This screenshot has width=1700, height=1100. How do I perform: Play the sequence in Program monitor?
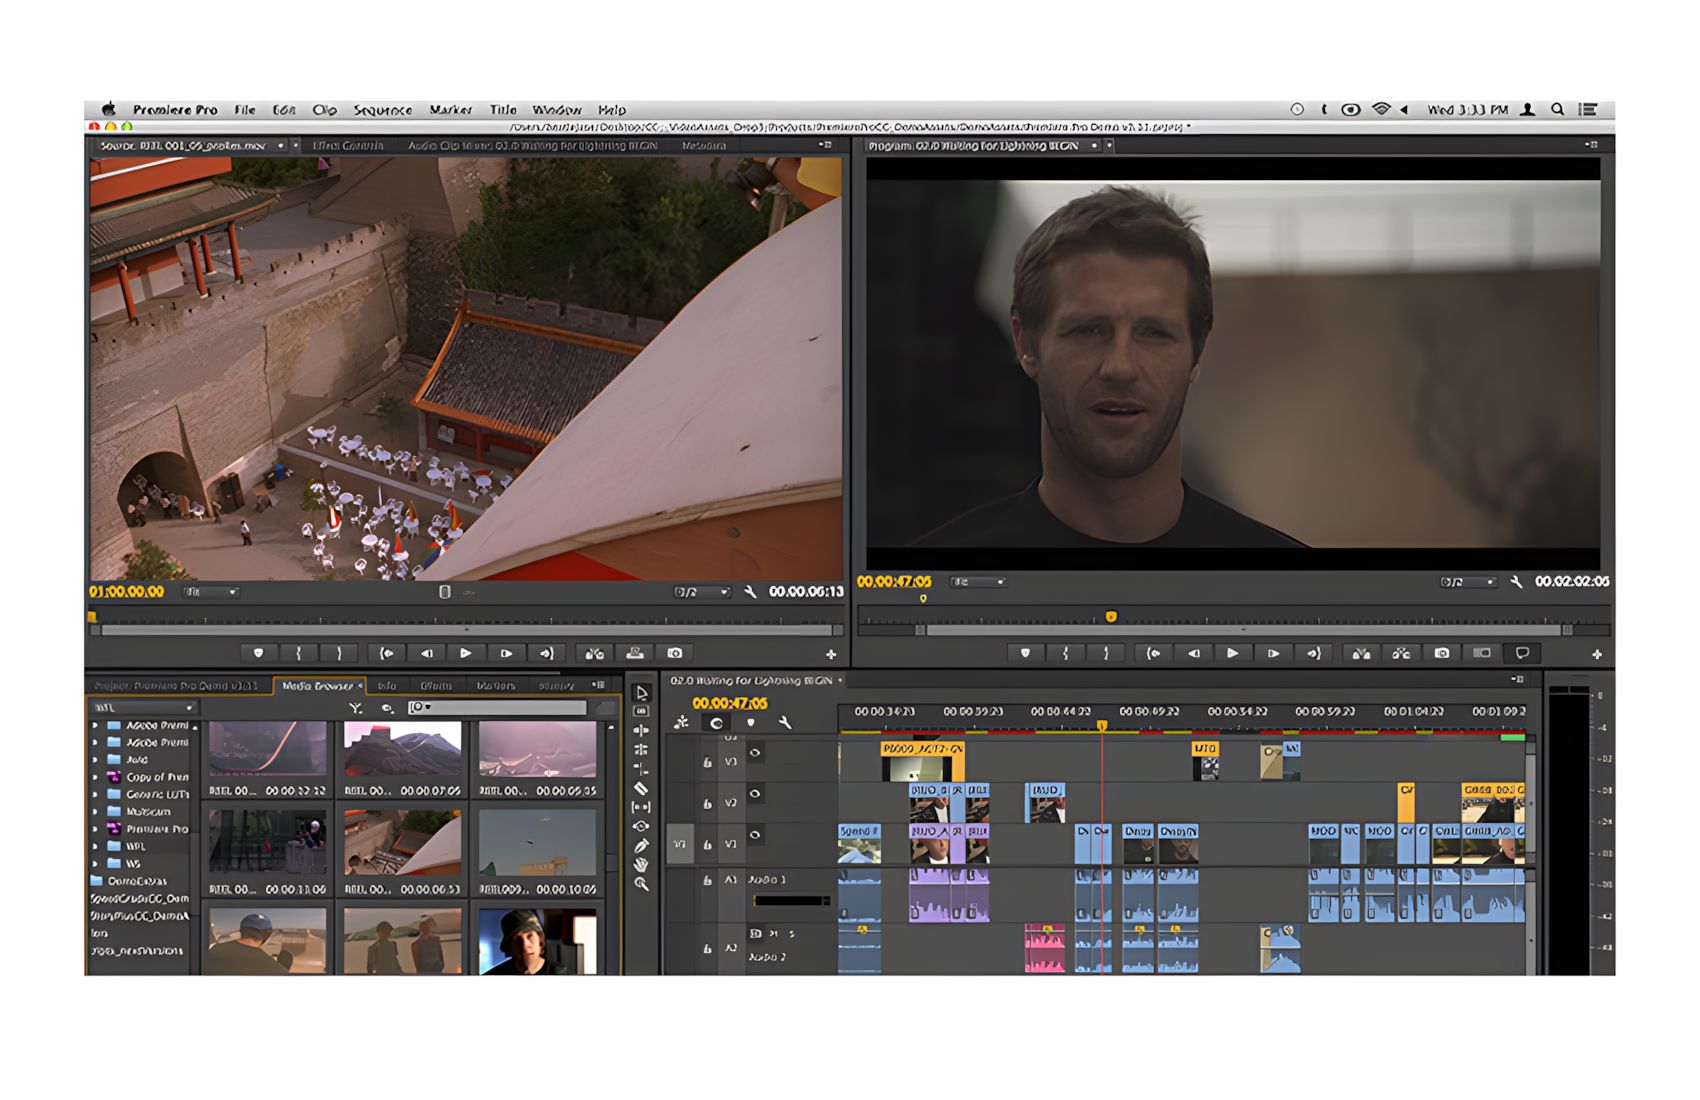(x=1232, y=653)
